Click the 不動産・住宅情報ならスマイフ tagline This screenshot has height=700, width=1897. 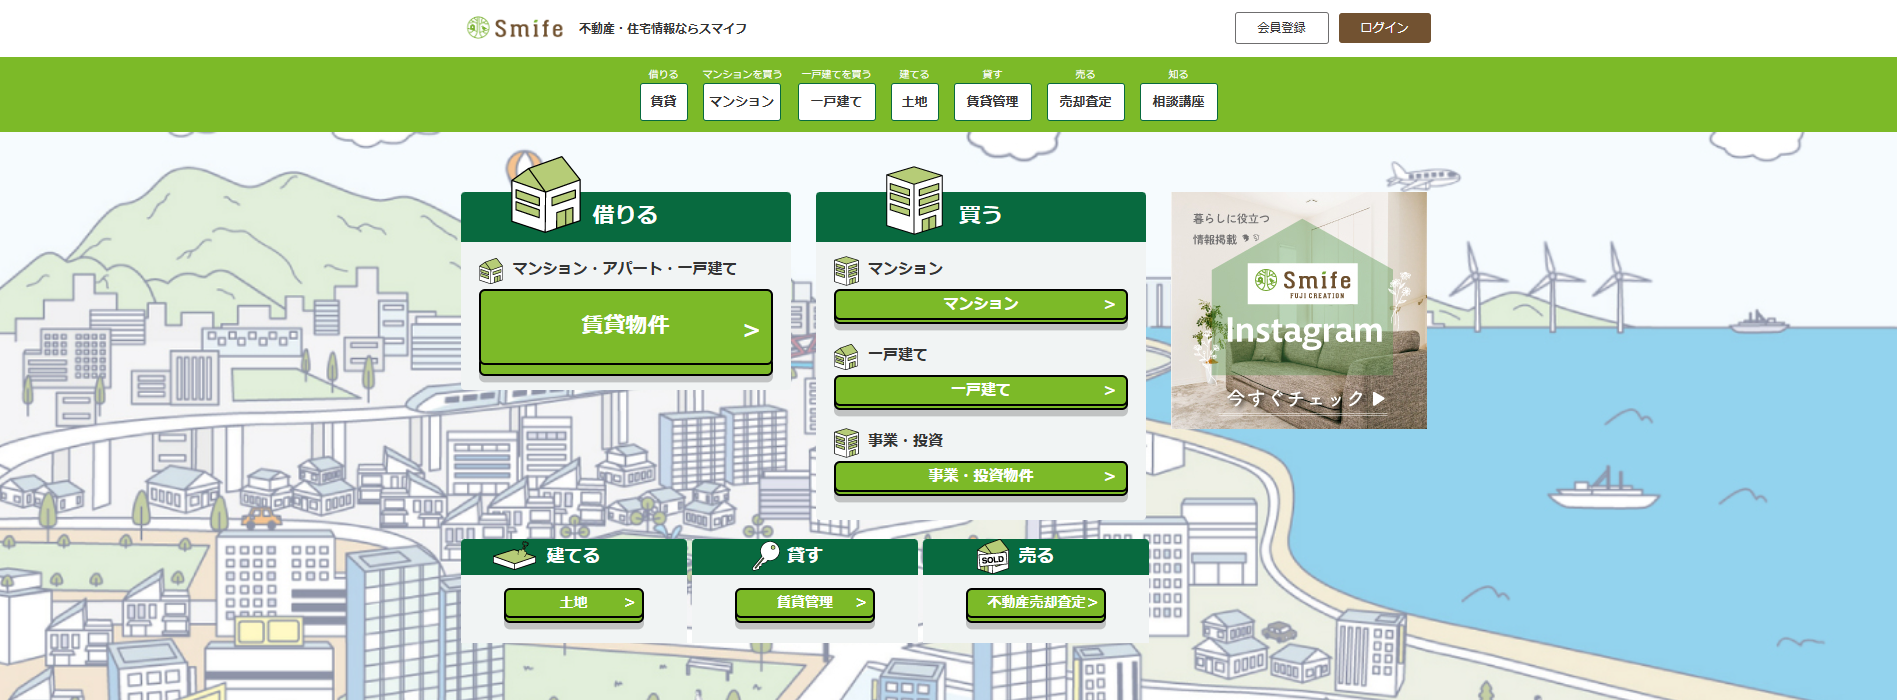point(663,29)
